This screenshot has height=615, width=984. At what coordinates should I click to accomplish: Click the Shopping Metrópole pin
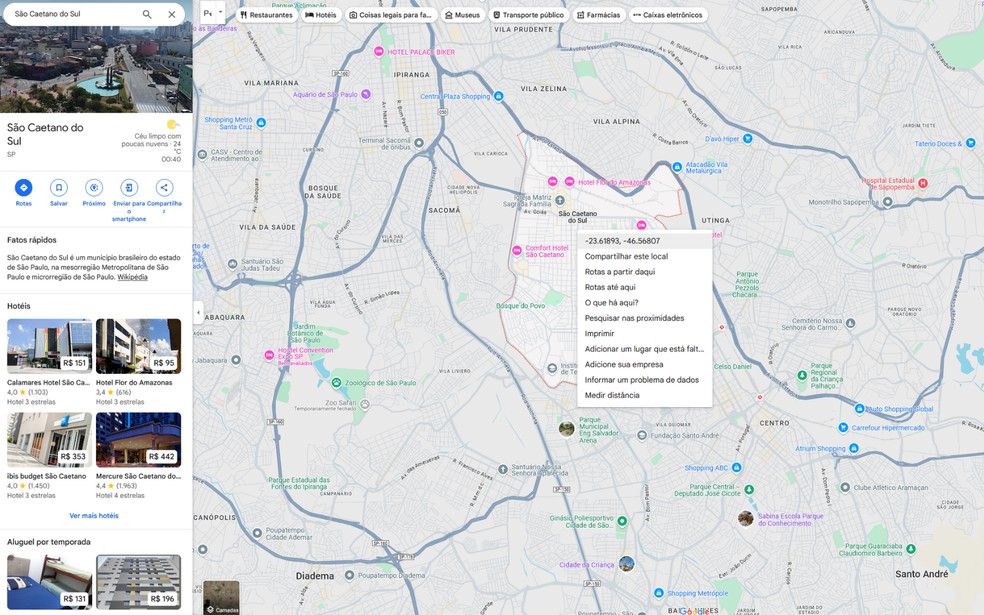[x=658, y=592]
